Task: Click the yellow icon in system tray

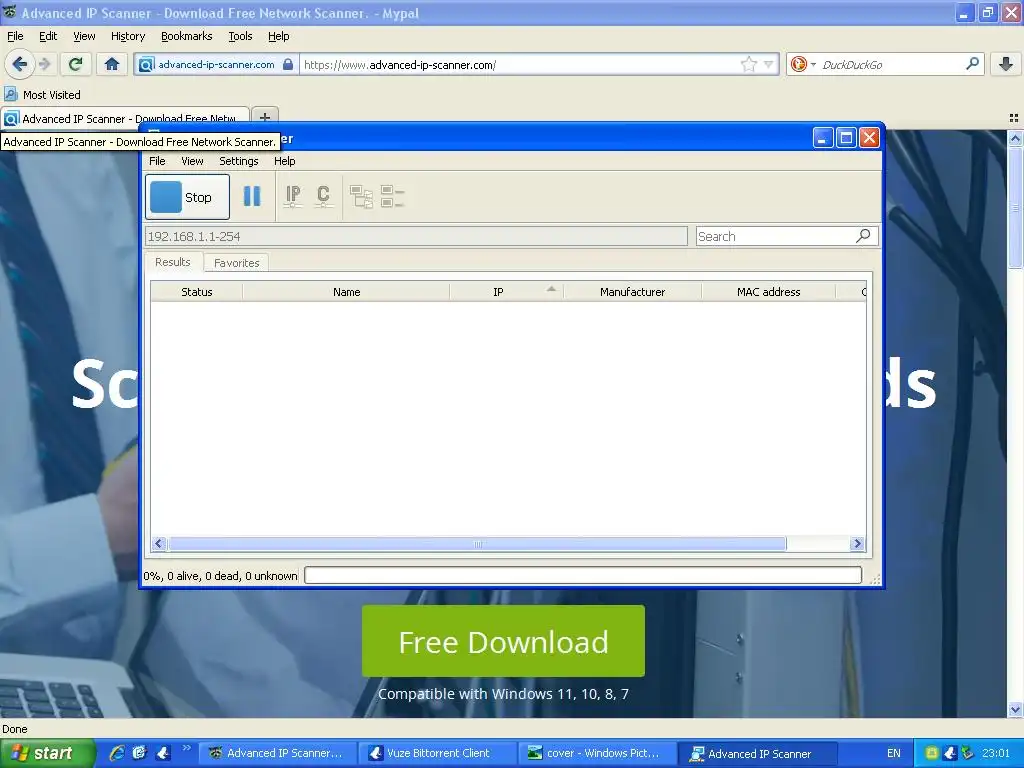Action: point(932,753)
